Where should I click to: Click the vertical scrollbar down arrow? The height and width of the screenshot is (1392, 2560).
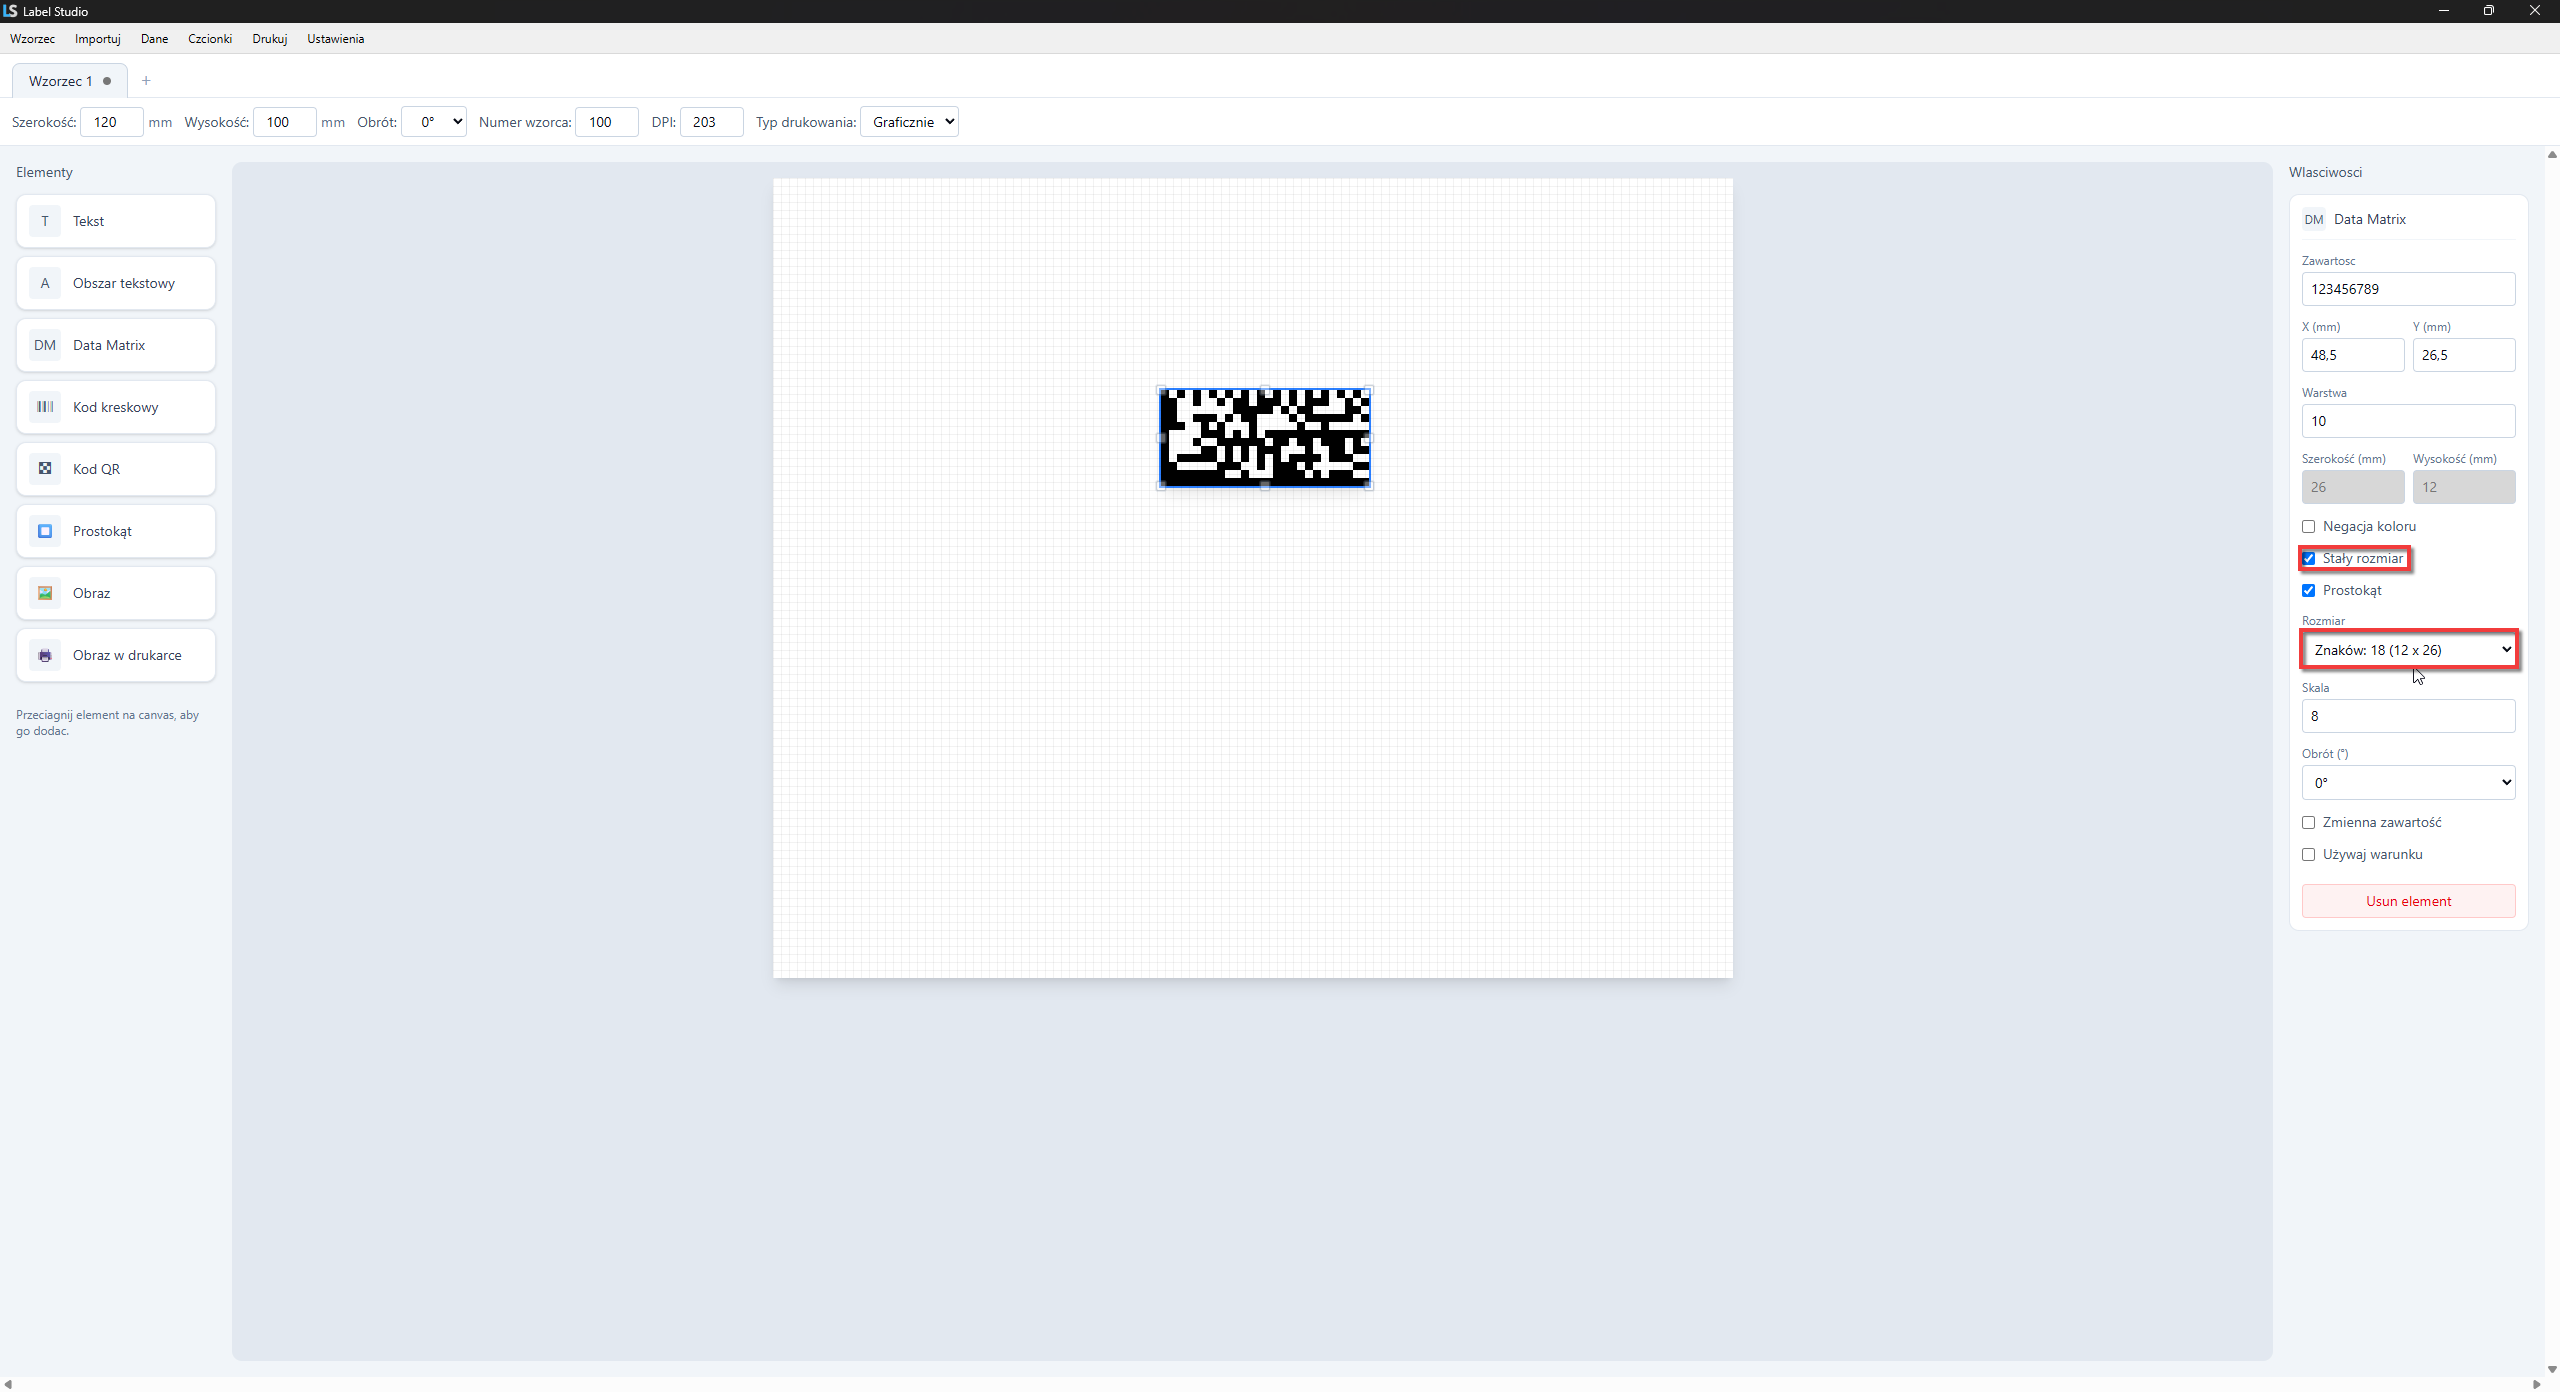[x=2552, y=1369]
